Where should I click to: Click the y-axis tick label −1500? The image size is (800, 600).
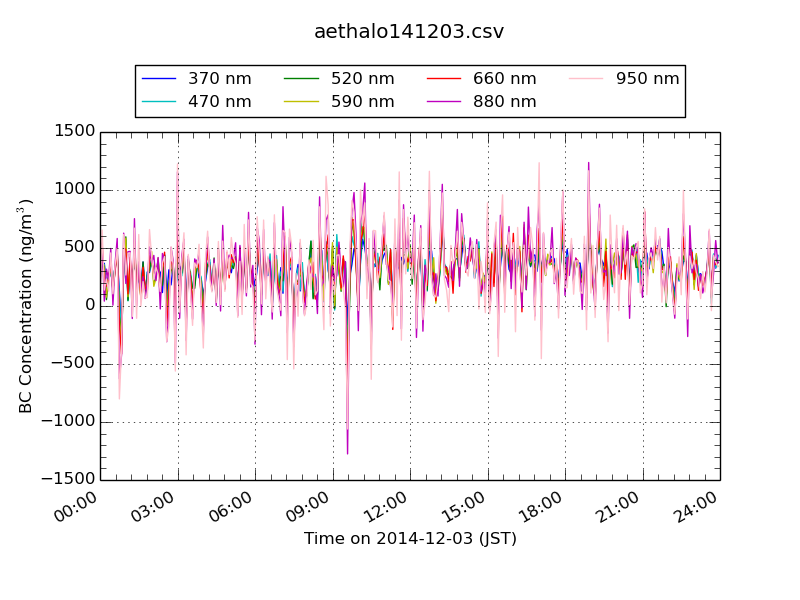68,479
